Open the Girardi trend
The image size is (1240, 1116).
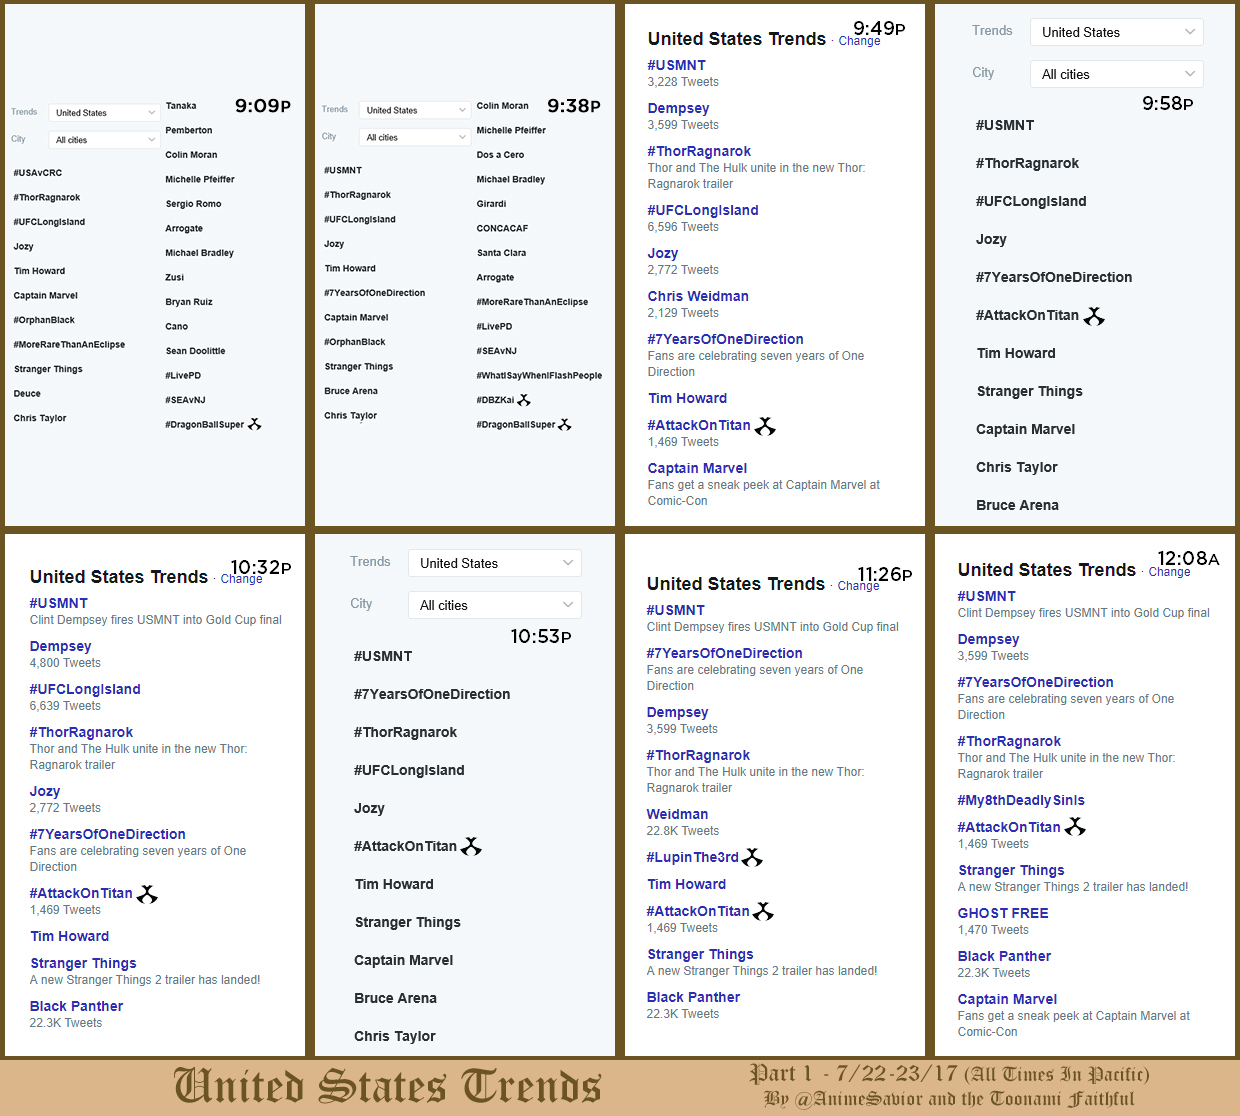pyautogui.click(x=491, y=204)
